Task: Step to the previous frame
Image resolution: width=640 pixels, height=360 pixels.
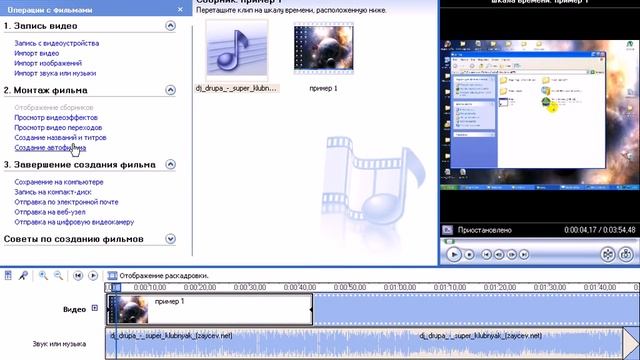Action: (x=499, y=254)
